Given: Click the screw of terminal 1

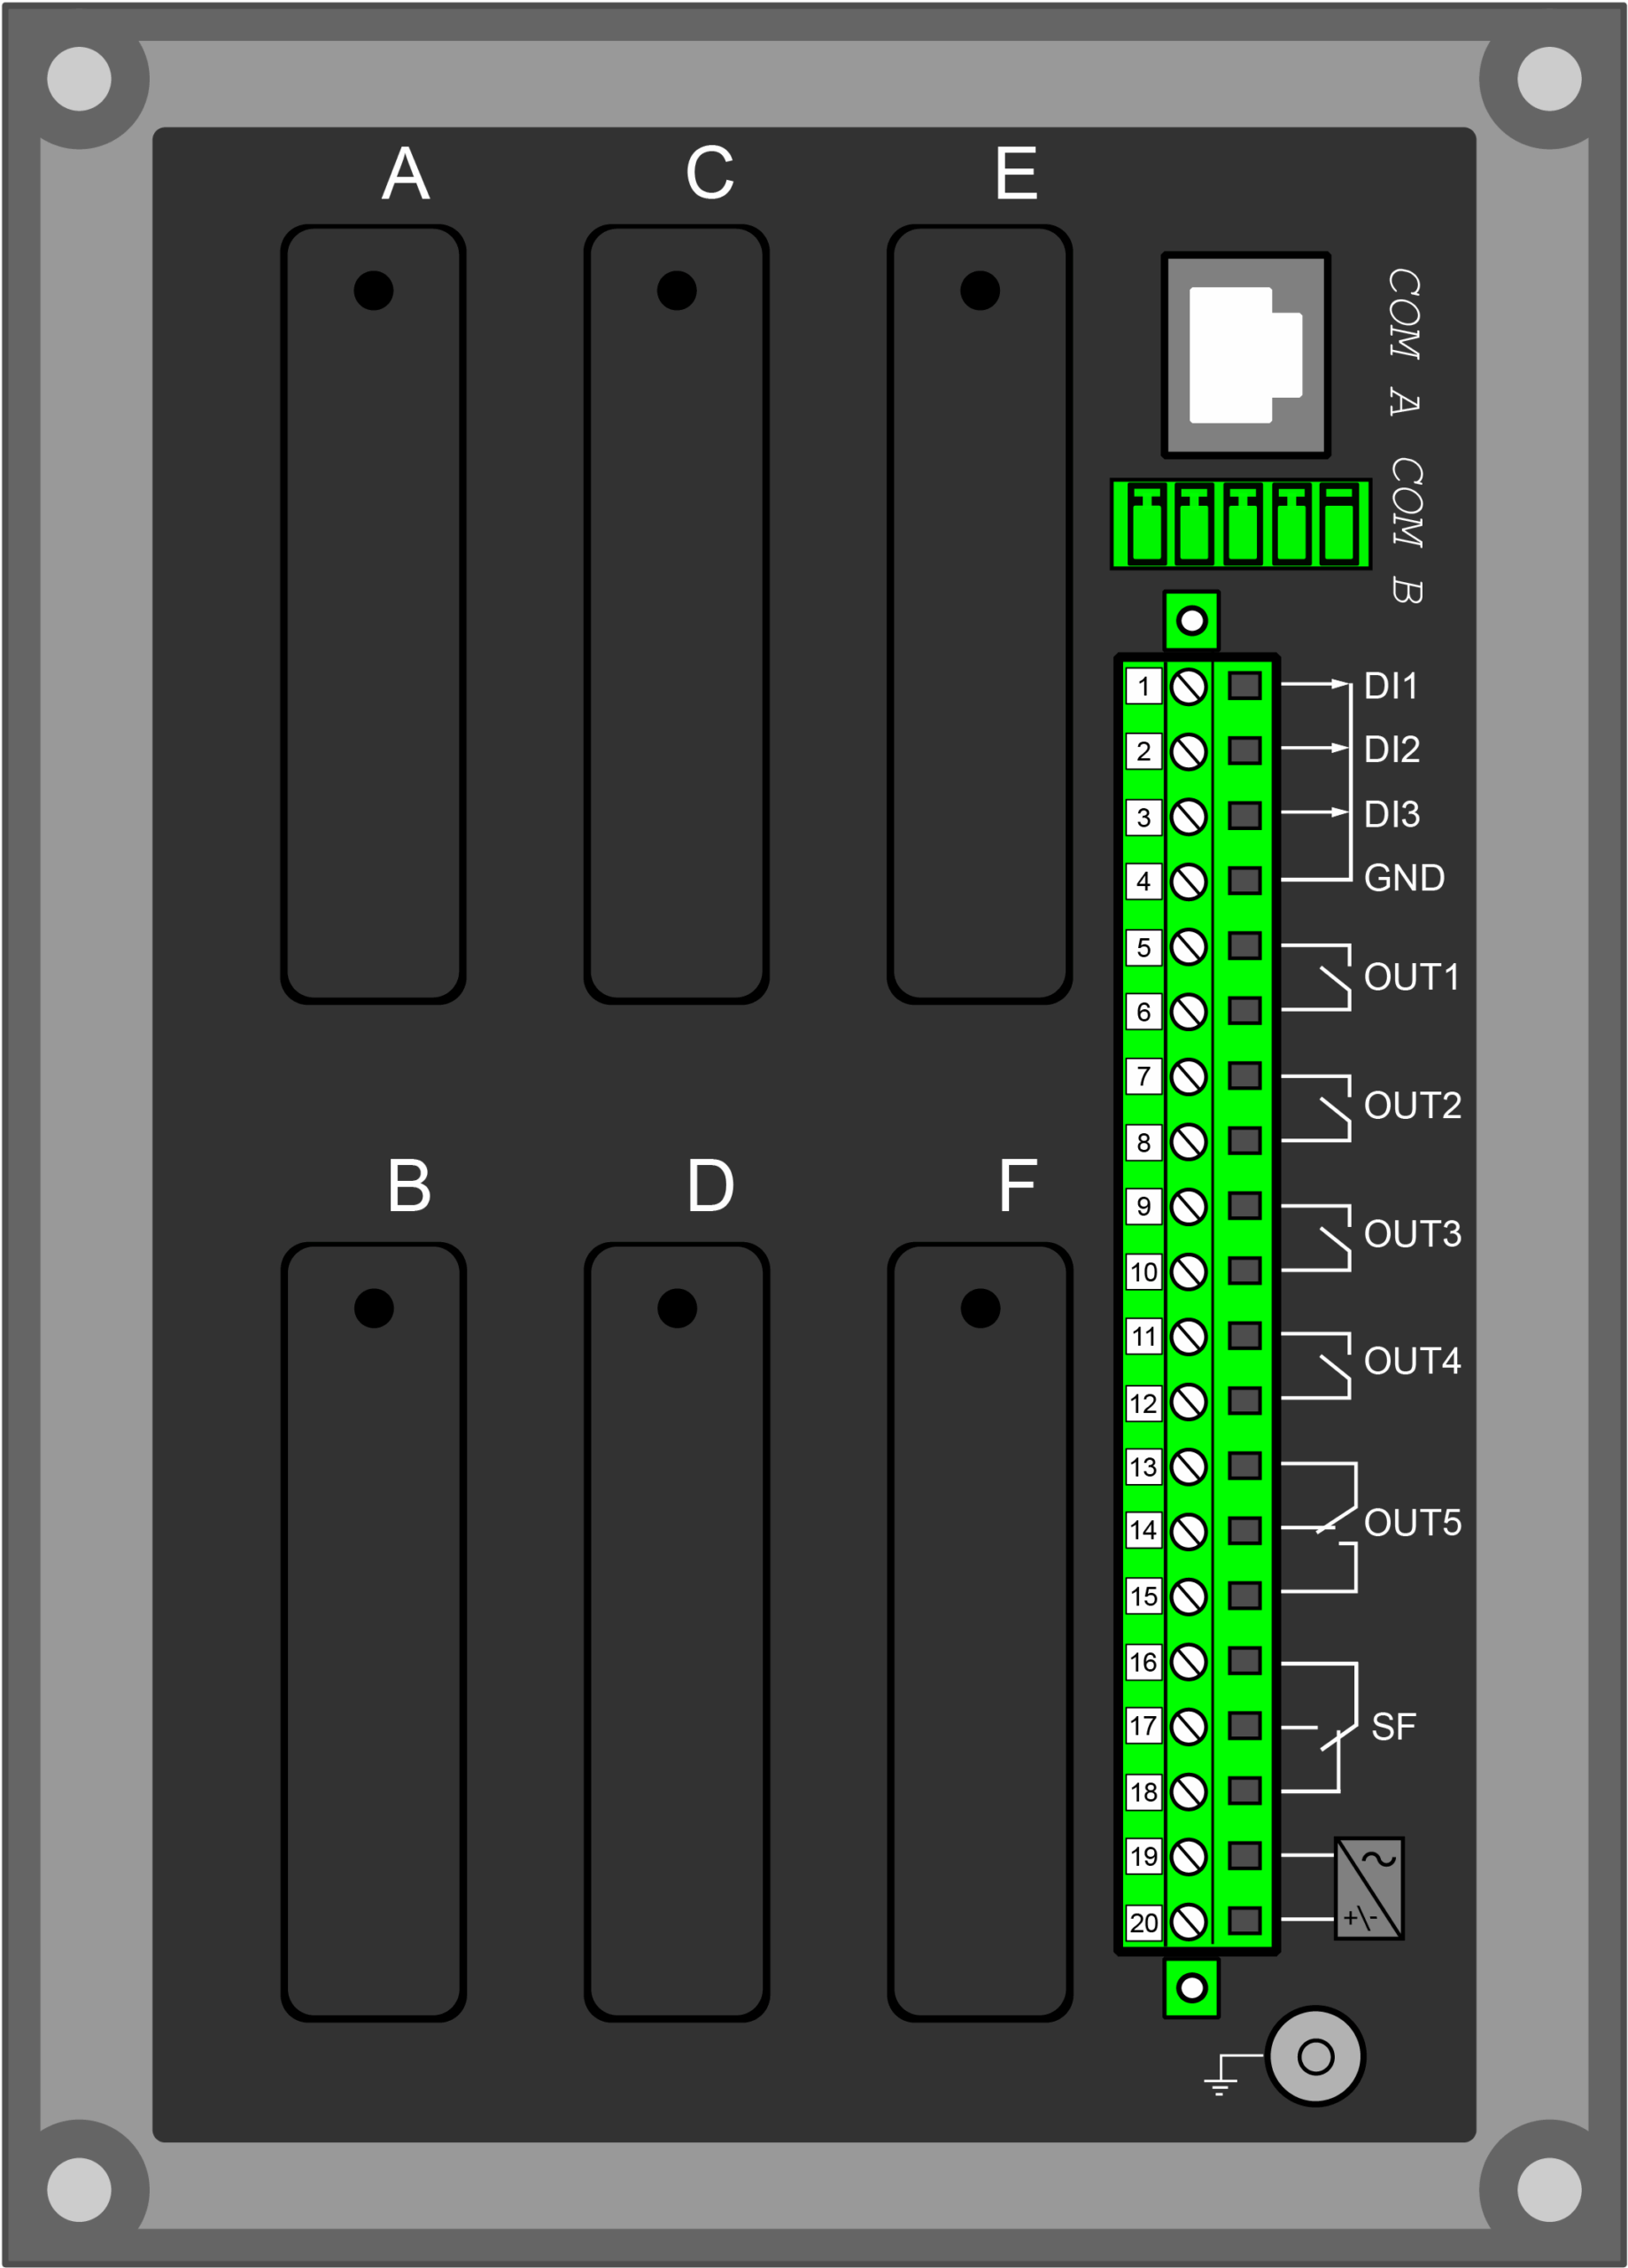Looking at the screenshot, I should [x=1188, y=687].
